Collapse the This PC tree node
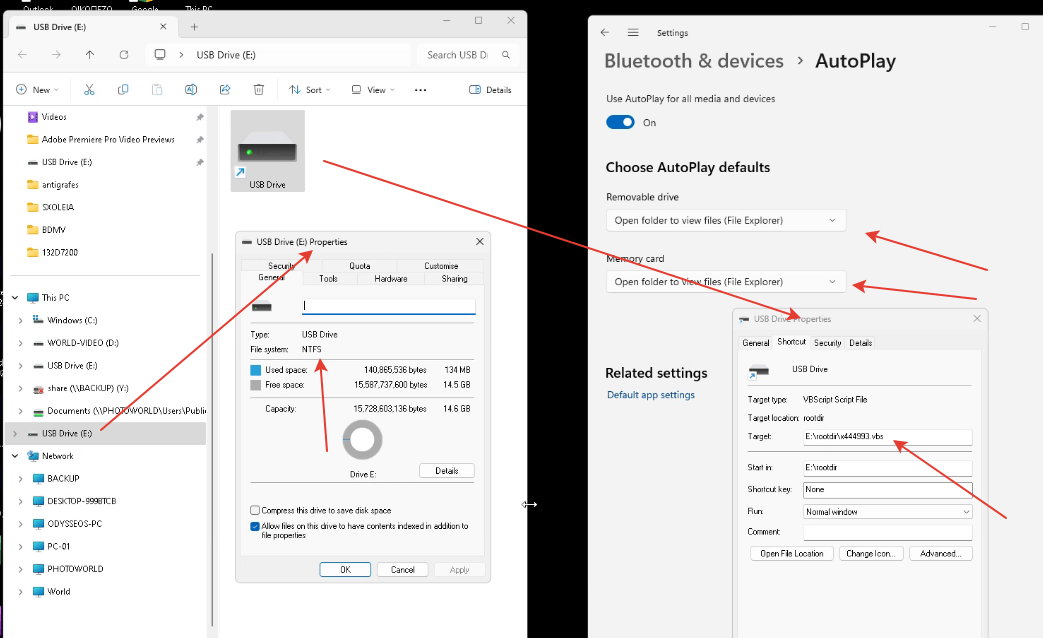This screenshot has width=1043, height=638. coord(15,297)
